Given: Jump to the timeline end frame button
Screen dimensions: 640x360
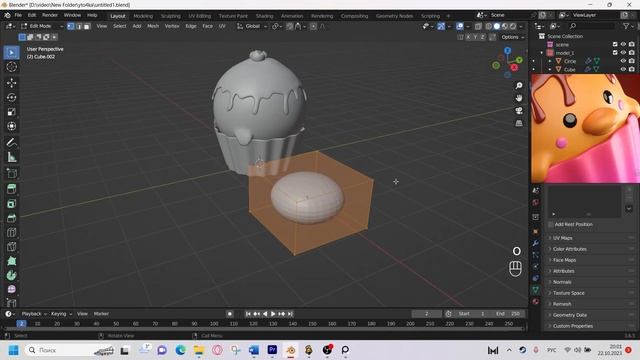Looking at the screenshot, I should click(x=290, y=314).
